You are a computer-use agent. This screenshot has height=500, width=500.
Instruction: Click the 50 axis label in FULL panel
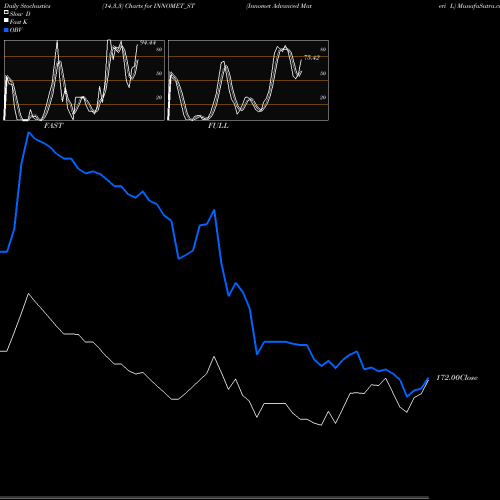(323, 73)
